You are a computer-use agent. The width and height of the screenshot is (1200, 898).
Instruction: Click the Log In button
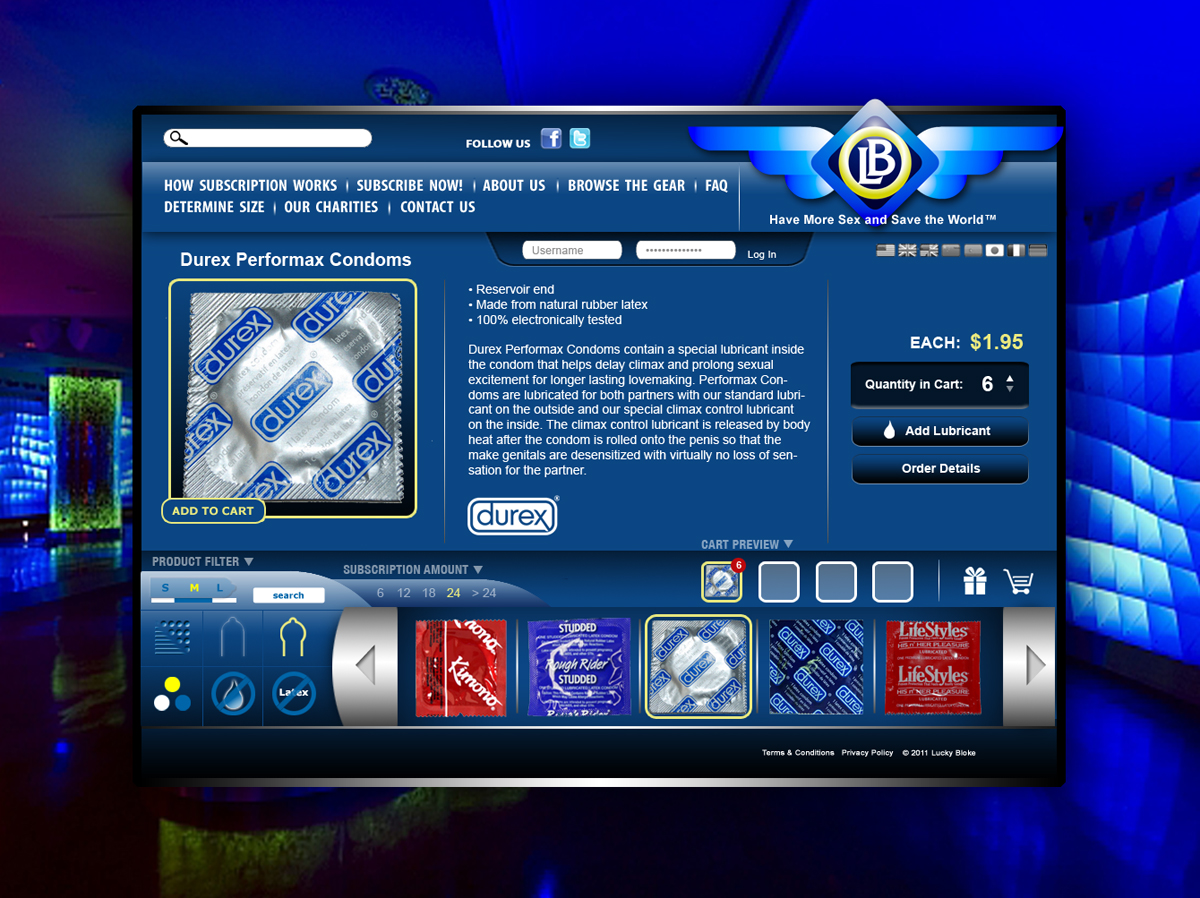tap(762, 254)
